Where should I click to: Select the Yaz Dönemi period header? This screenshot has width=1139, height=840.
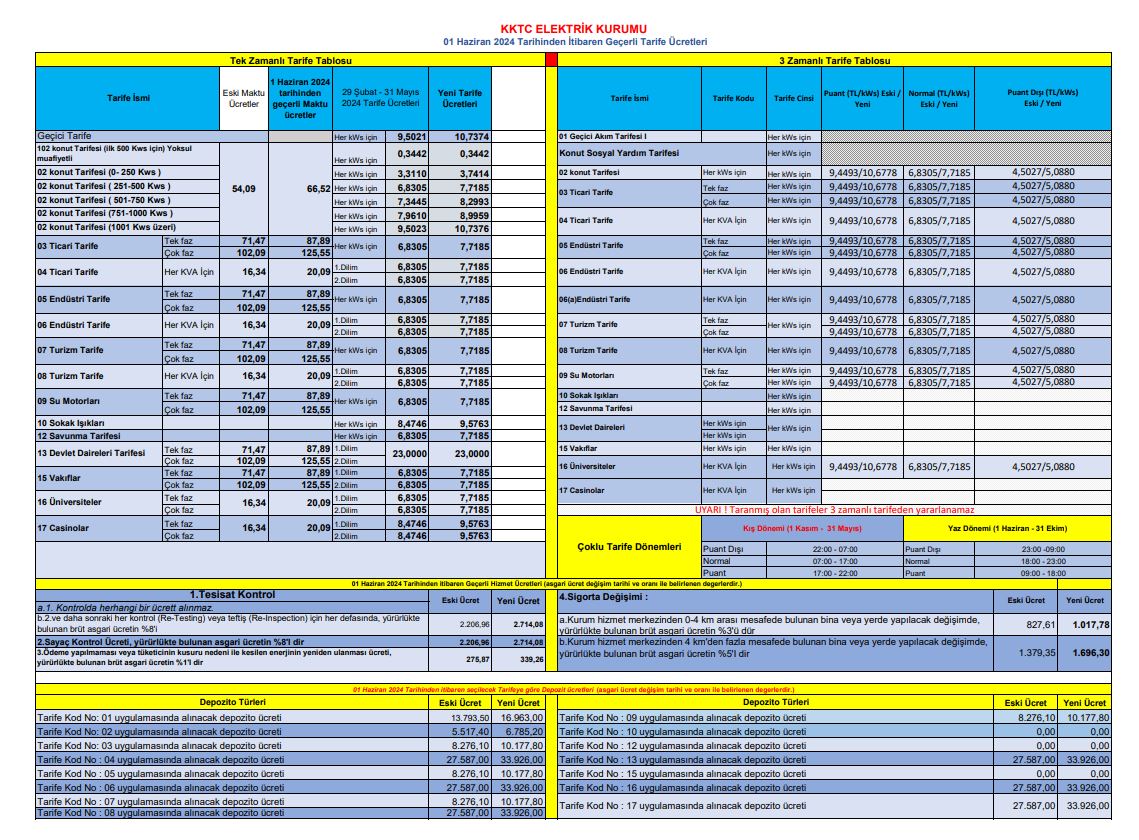click(1007, 527)
